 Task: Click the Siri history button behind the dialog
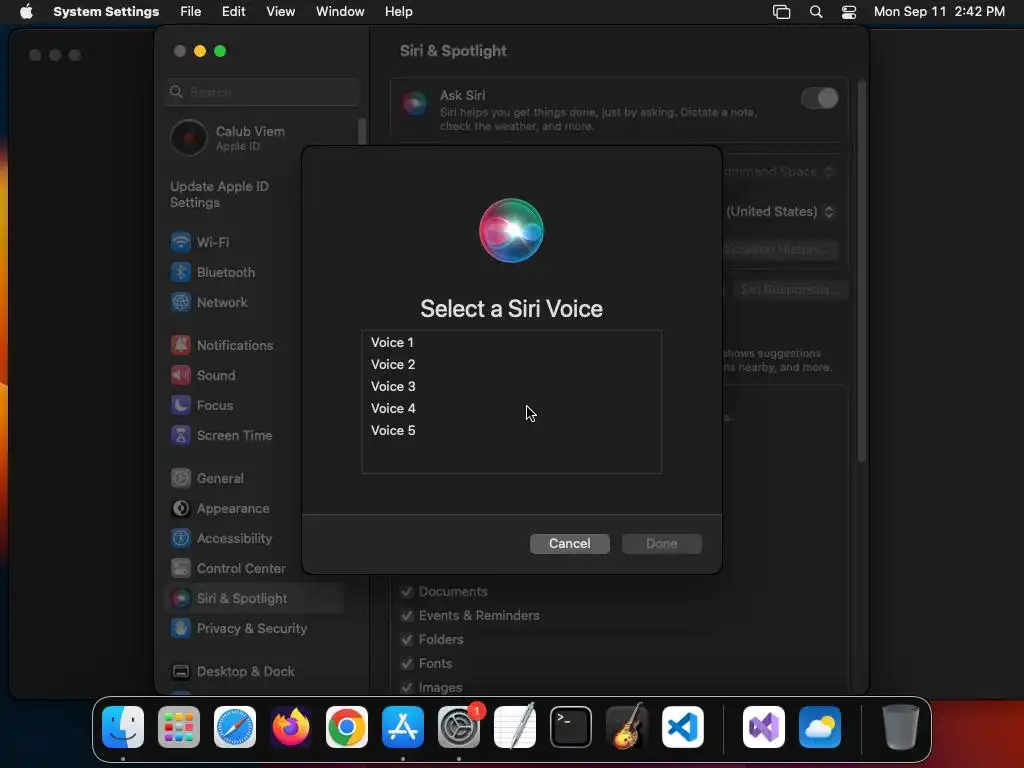(780, 250)
